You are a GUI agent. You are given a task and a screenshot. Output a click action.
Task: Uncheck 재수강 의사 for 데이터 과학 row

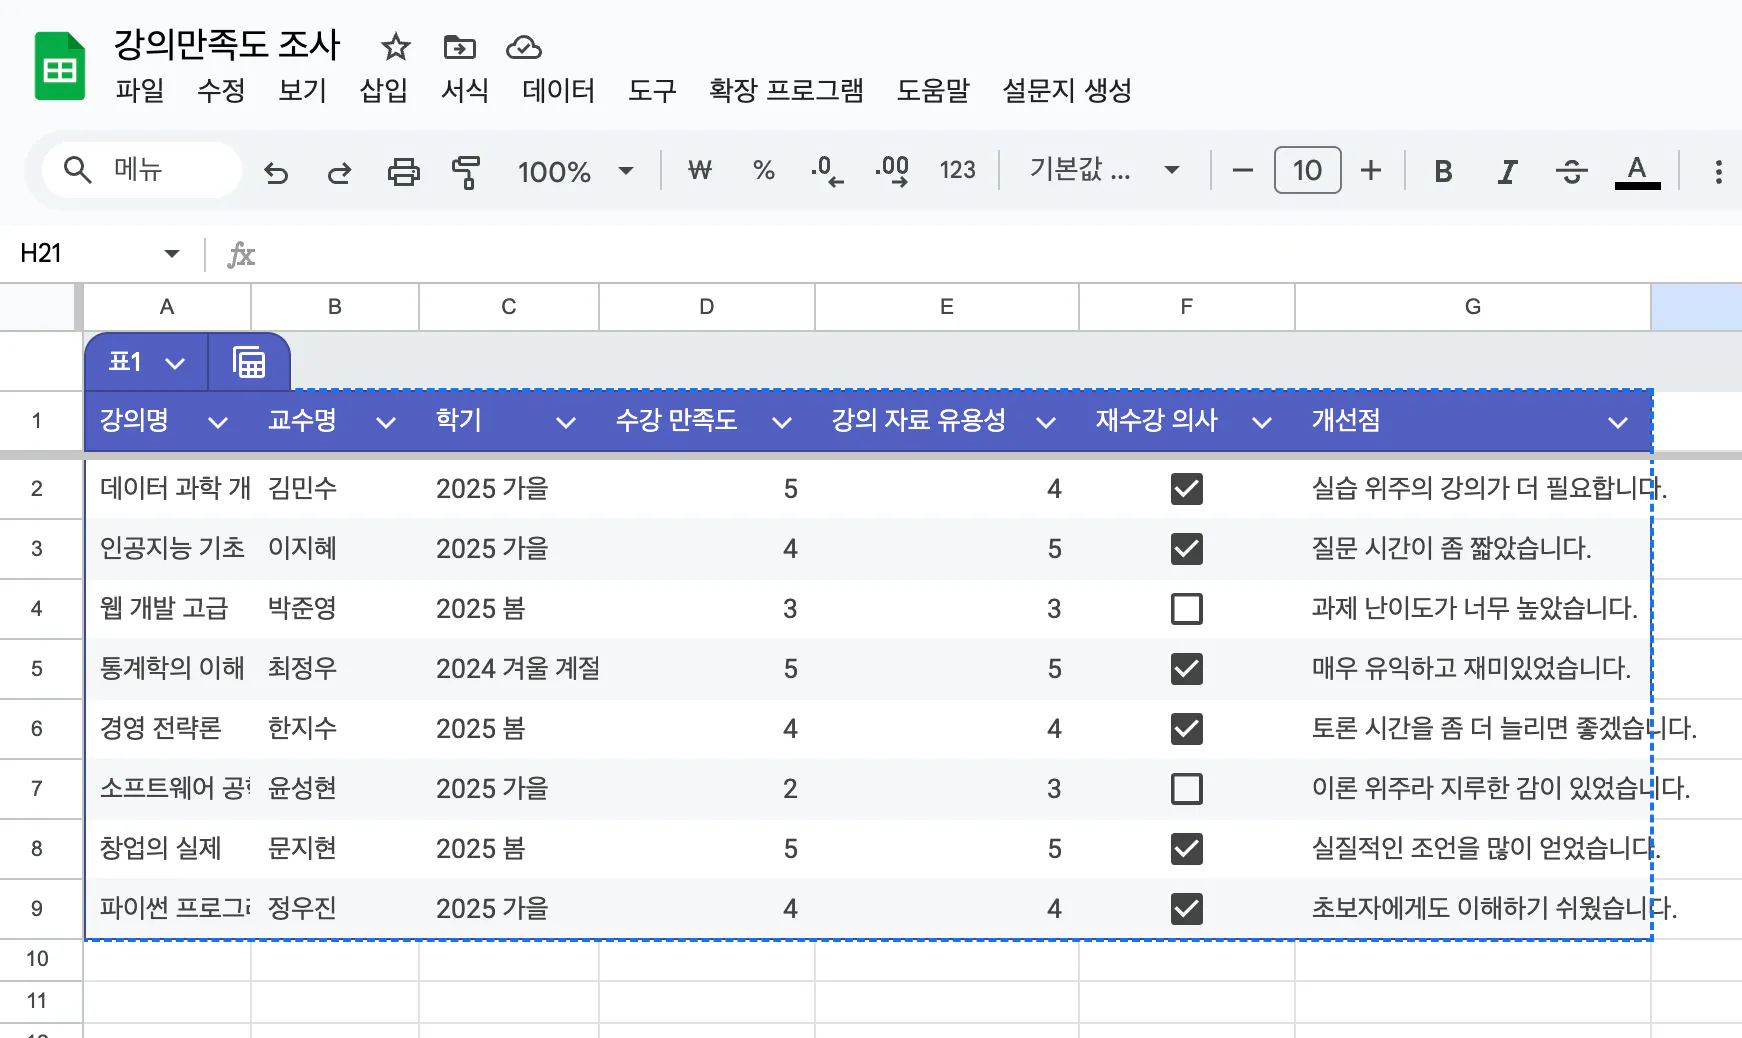[x=1186, y=489]
